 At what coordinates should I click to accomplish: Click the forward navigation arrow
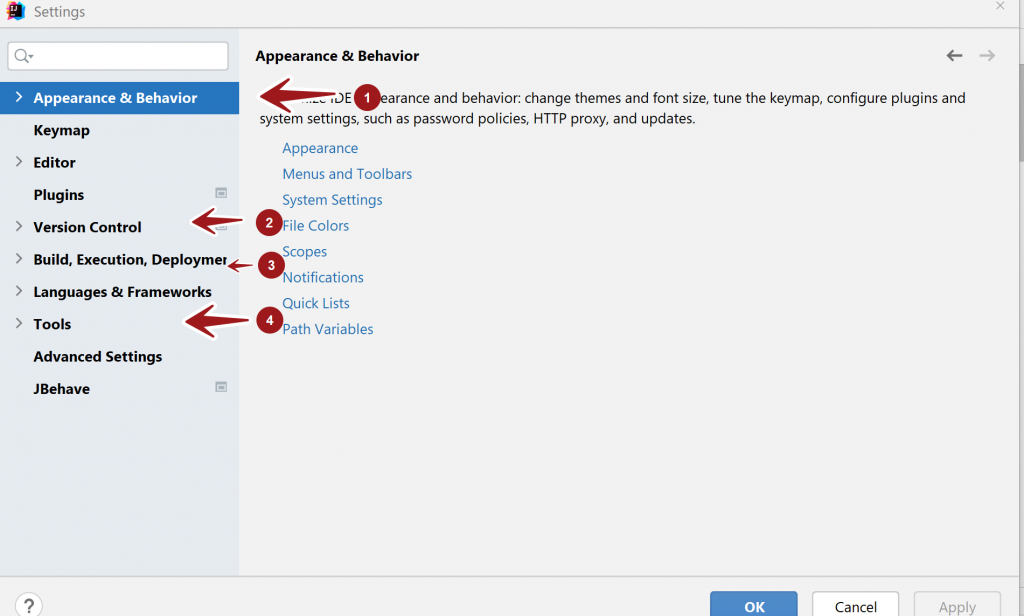click(987, 56)
